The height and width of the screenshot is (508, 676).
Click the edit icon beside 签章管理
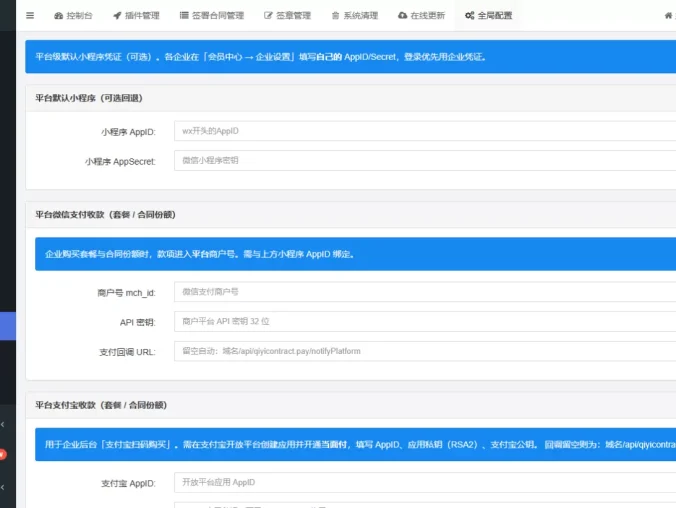[x=268, y=16]
